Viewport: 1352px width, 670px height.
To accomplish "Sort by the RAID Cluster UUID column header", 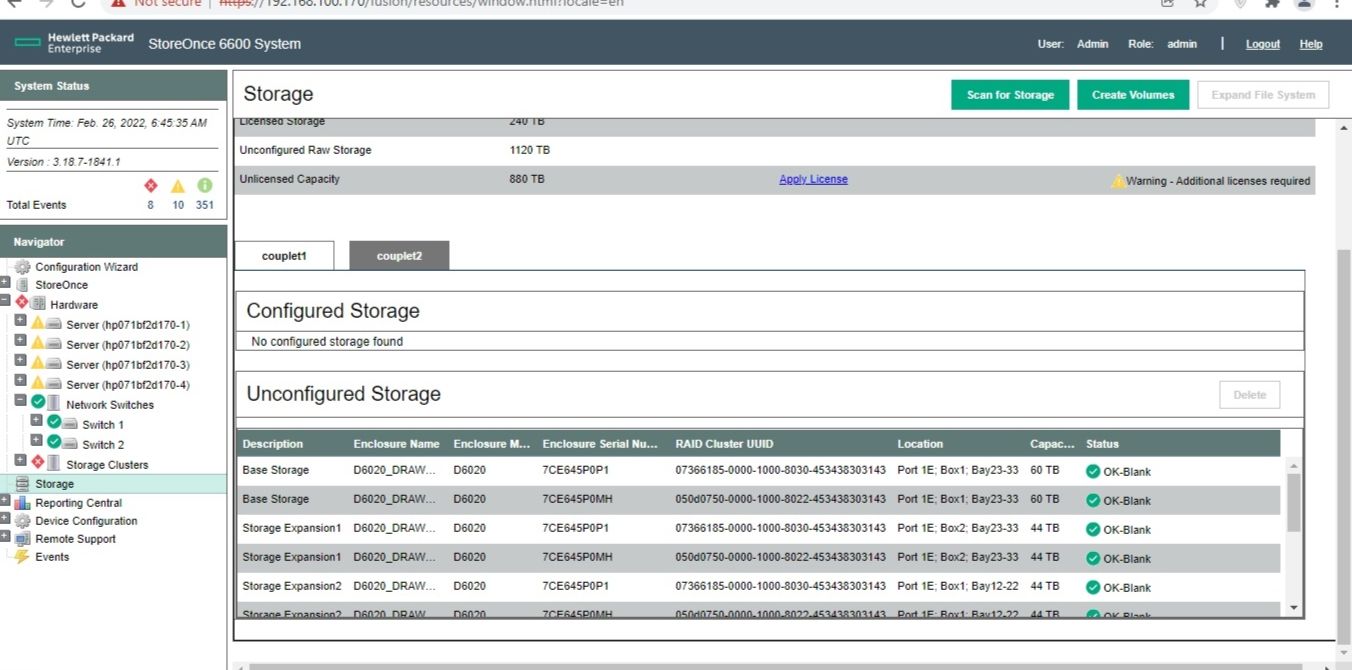I will pos(724,444).
